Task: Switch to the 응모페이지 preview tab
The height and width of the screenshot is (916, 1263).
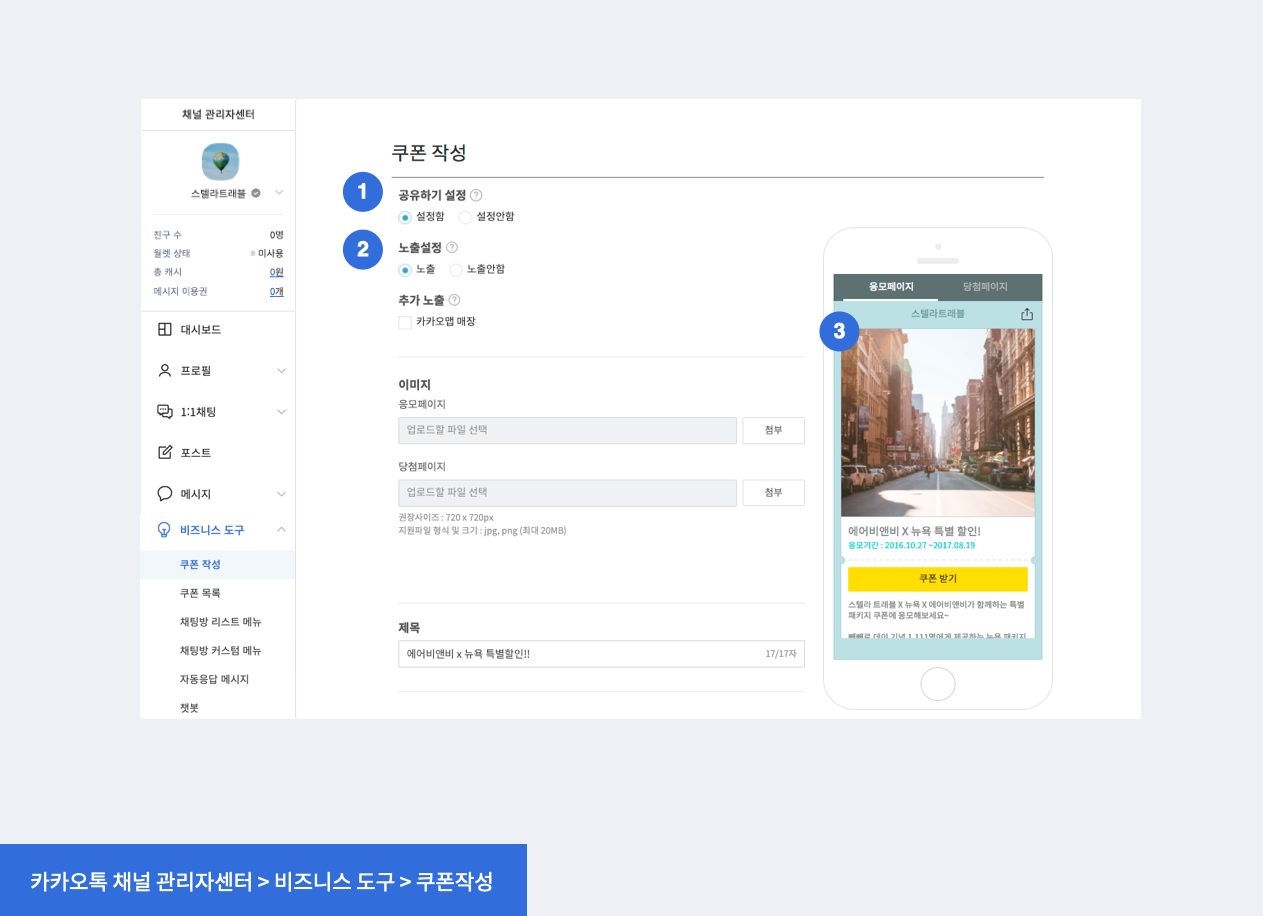Action: (890, 287)
